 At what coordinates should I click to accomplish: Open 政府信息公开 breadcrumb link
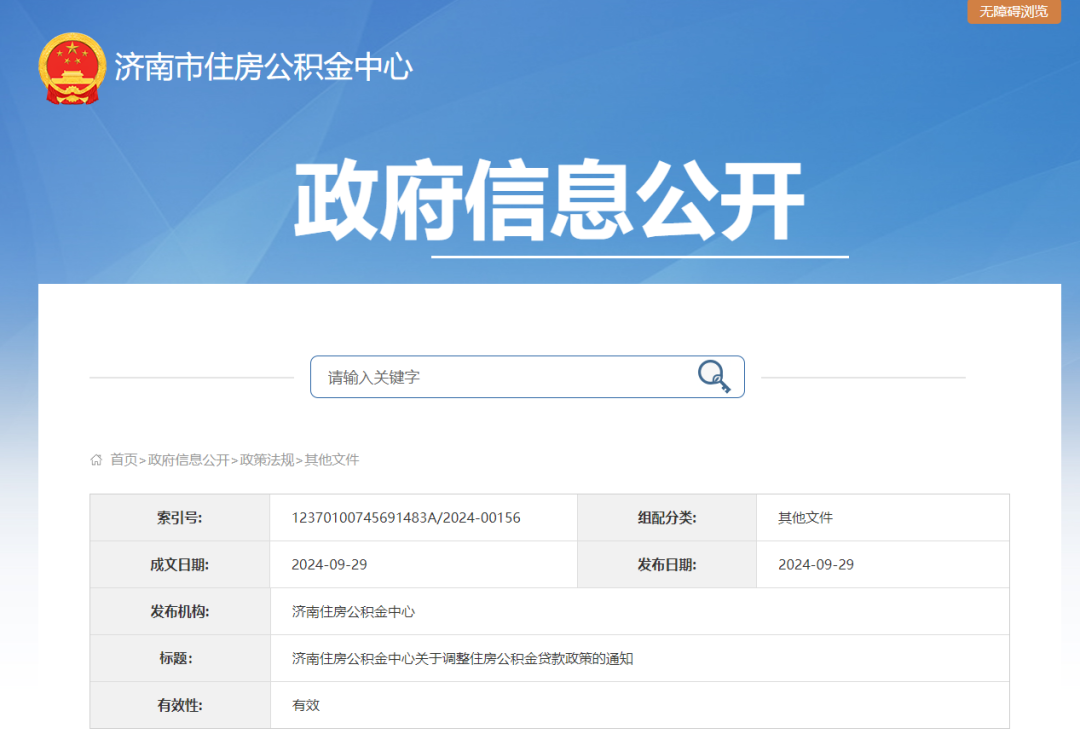(189, 460)
